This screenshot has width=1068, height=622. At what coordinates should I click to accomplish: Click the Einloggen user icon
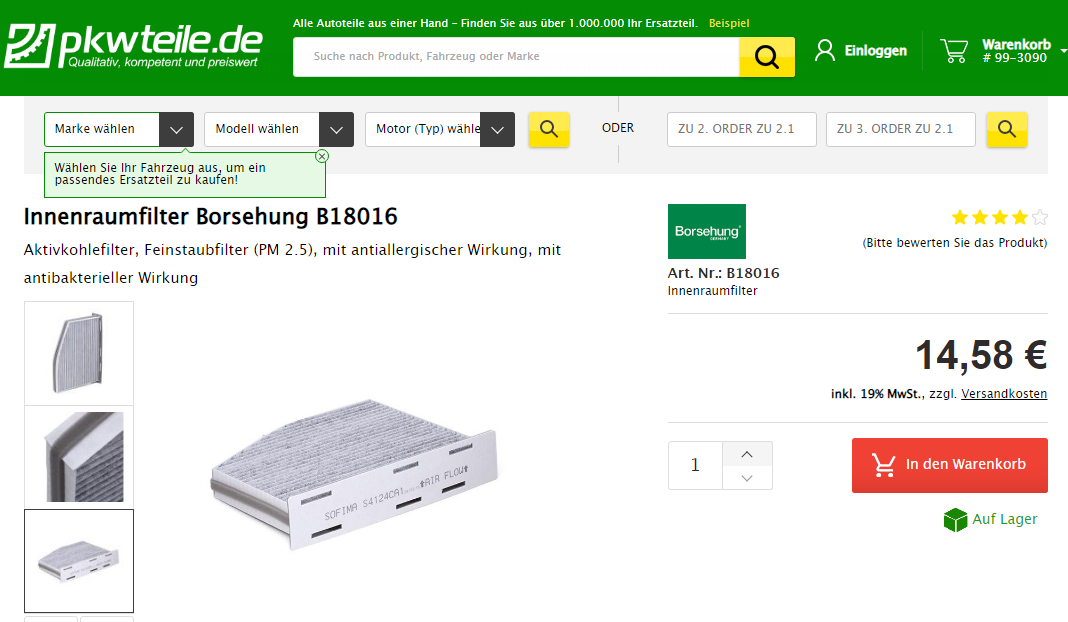(825, 51)
